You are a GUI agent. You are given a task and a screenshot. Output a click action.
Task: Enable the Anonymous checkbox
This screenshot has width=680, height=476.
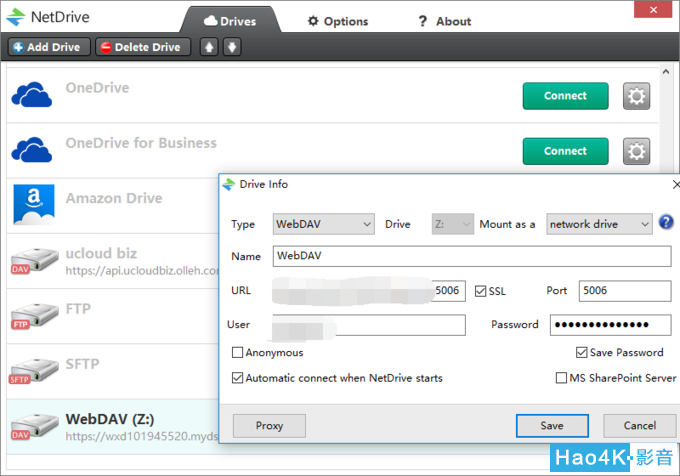click(x=237, y=352)
